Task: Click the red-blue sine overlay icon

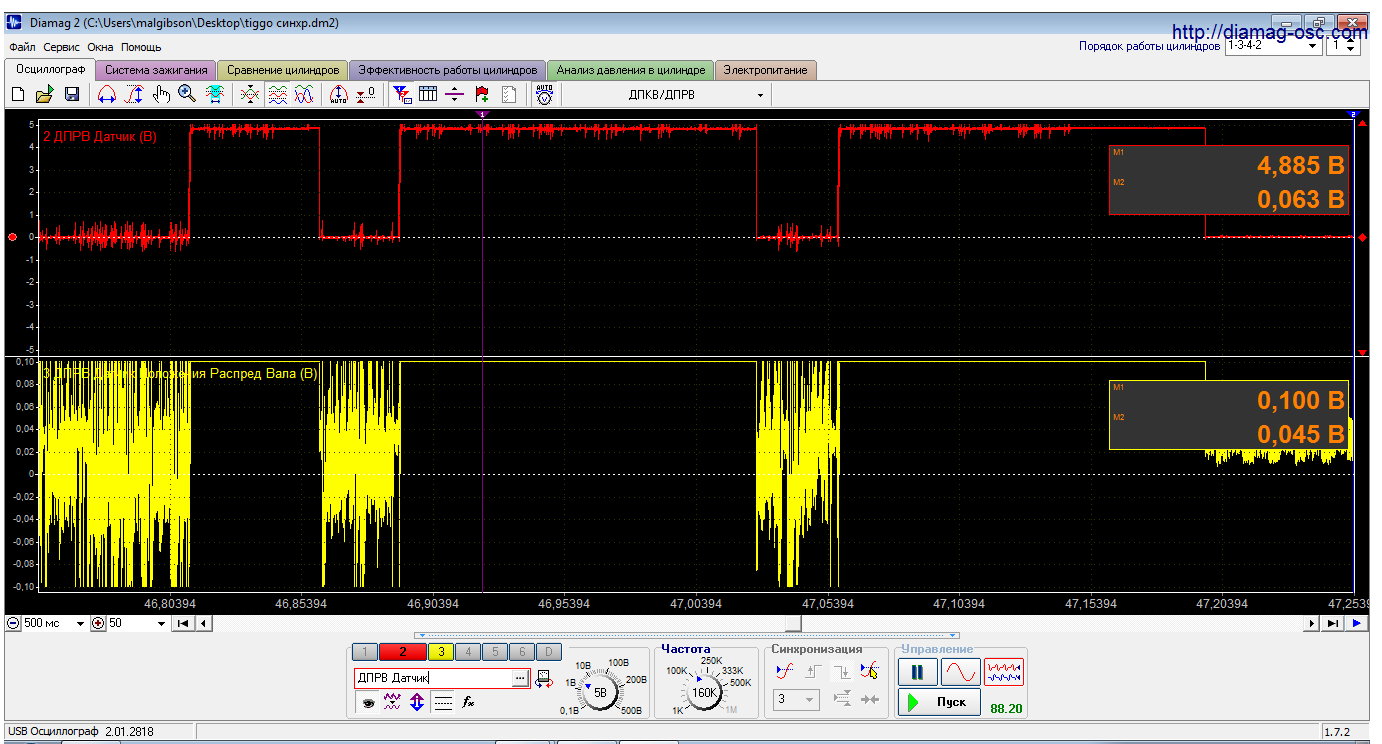Action: 304,94
